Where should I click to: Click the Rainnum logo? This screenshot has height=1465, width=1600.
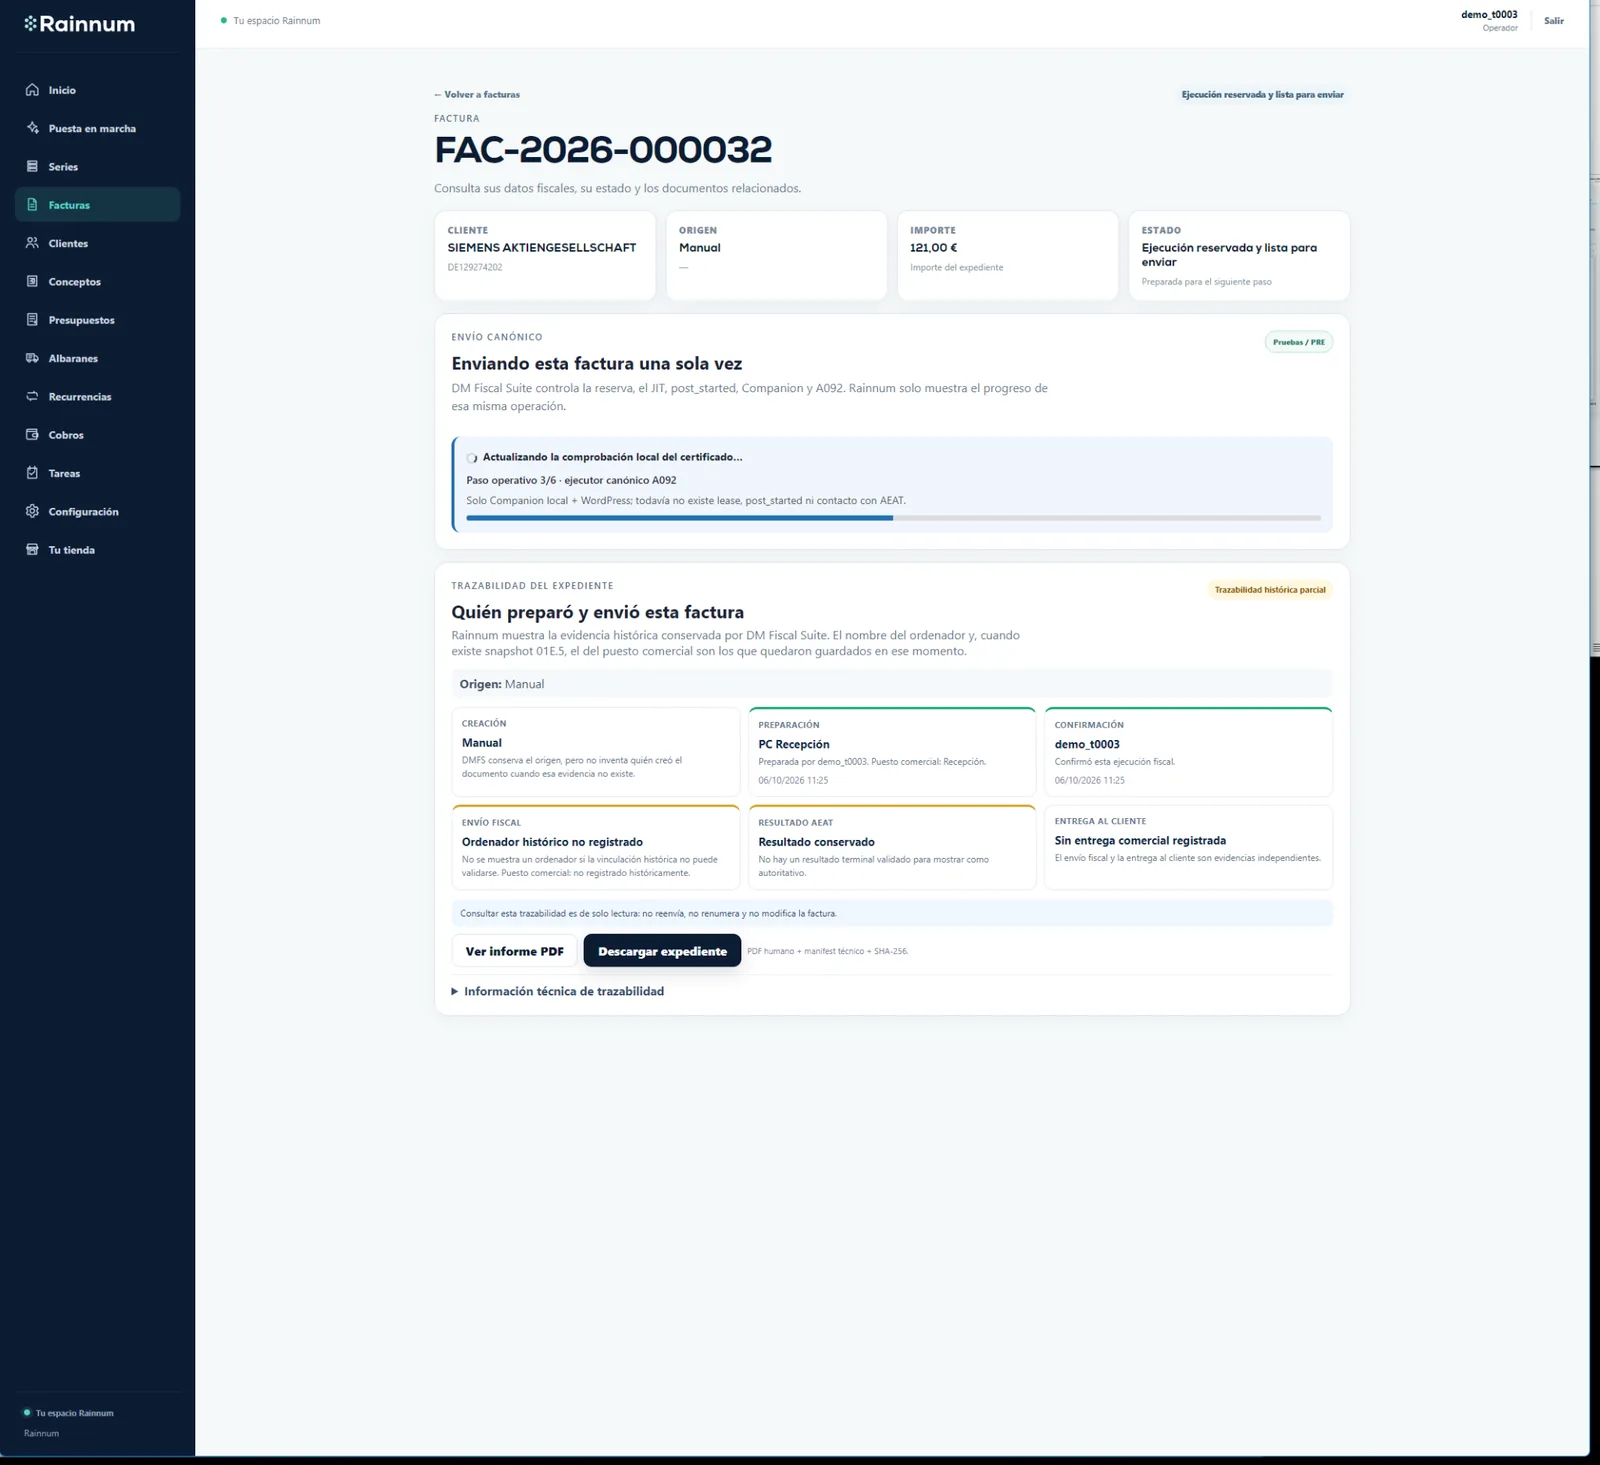pyautogui.click(x=79, y=24)
